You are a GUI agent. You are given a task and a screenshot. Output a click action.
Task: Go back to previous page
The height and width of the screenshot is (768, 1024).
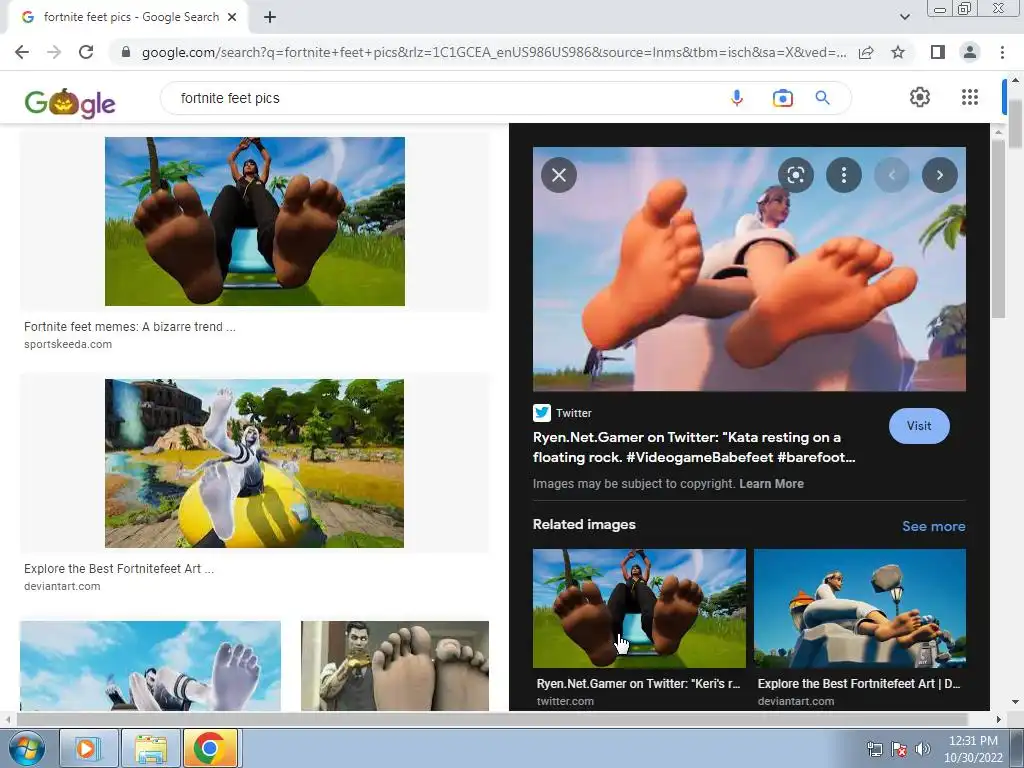(22, 52)
